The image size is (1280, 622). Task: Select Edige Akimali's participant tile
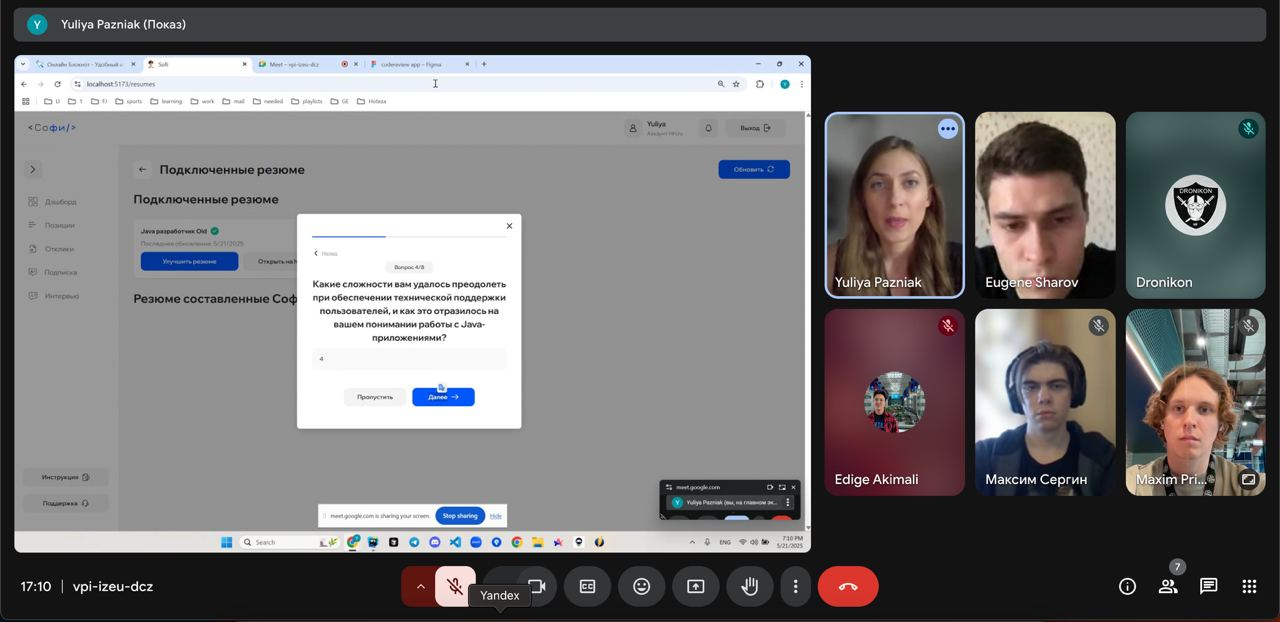pos(894,402)
